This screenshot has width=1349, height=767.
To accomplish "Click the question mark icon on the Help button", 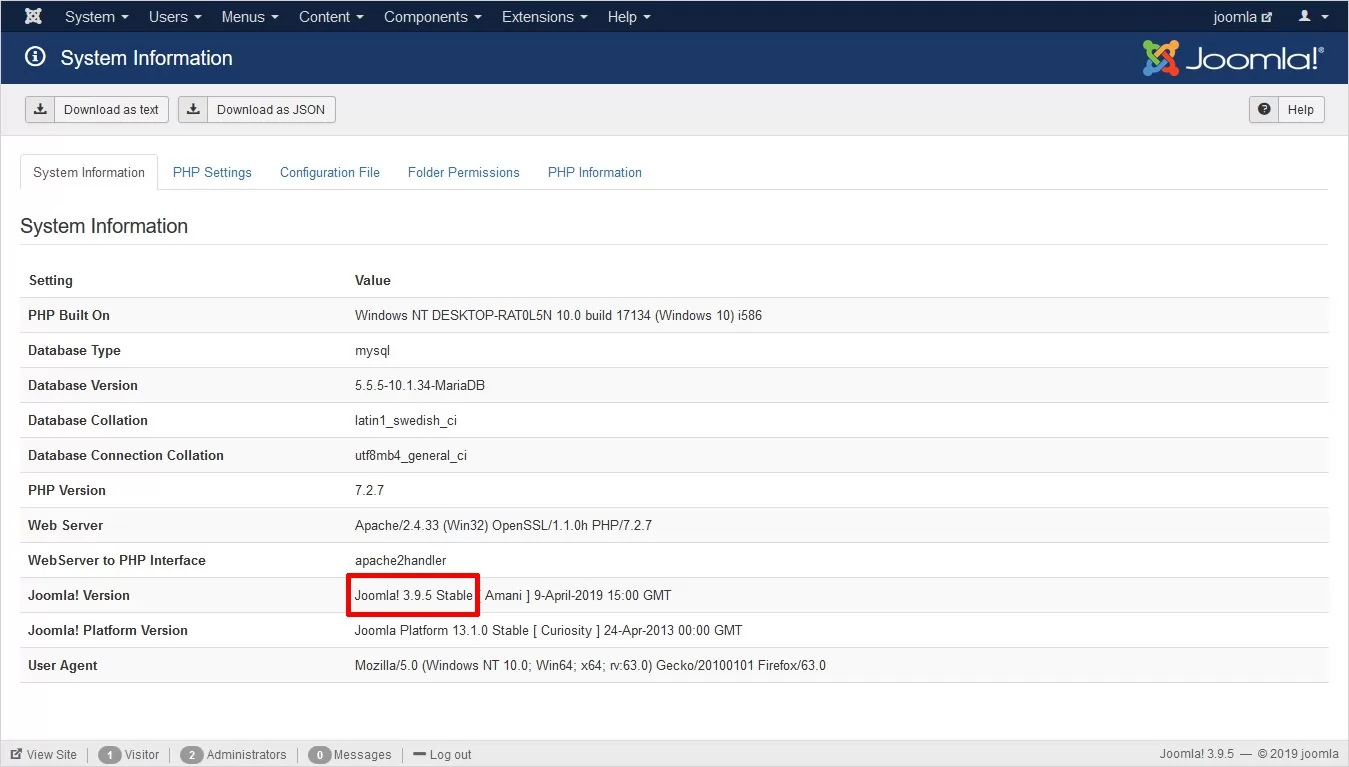I will pyautogui.click(x=1265, y=110).
